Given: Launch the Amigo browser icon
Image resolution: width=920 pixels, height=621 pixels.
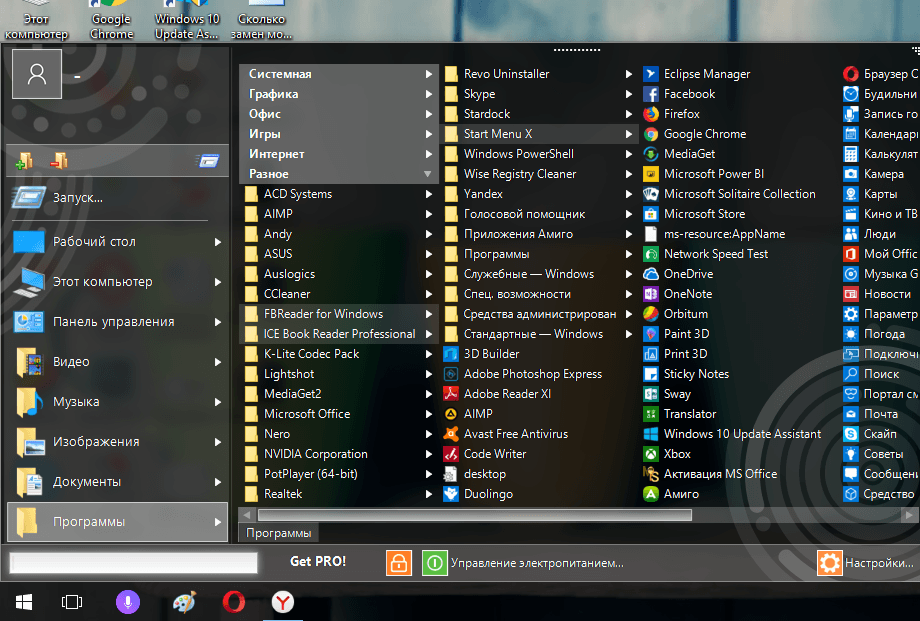Looking at the screenshot, I should click(651, 494).
